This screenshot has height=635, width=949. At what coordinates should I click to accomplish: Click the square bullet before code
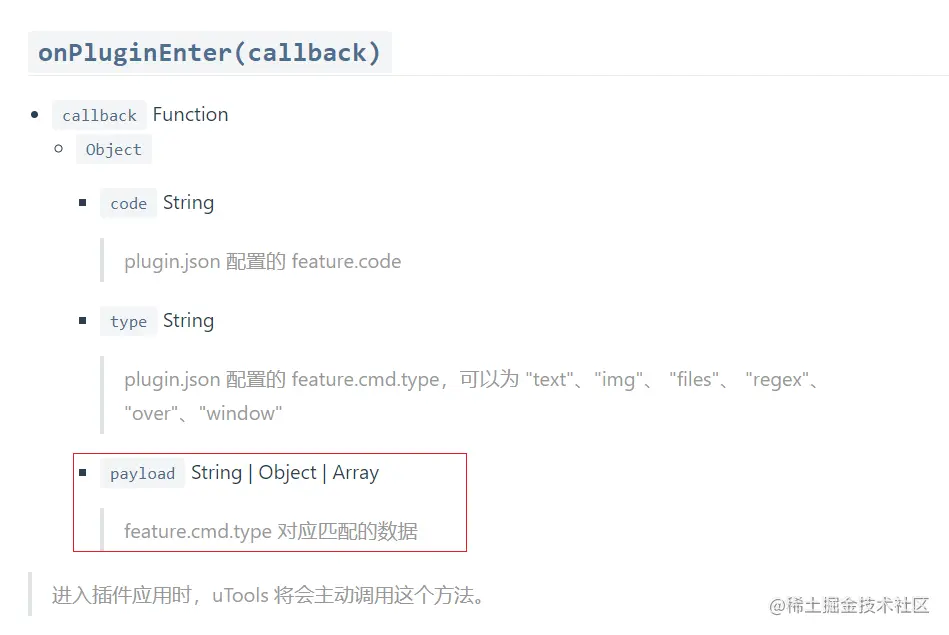tap(83, 203)
